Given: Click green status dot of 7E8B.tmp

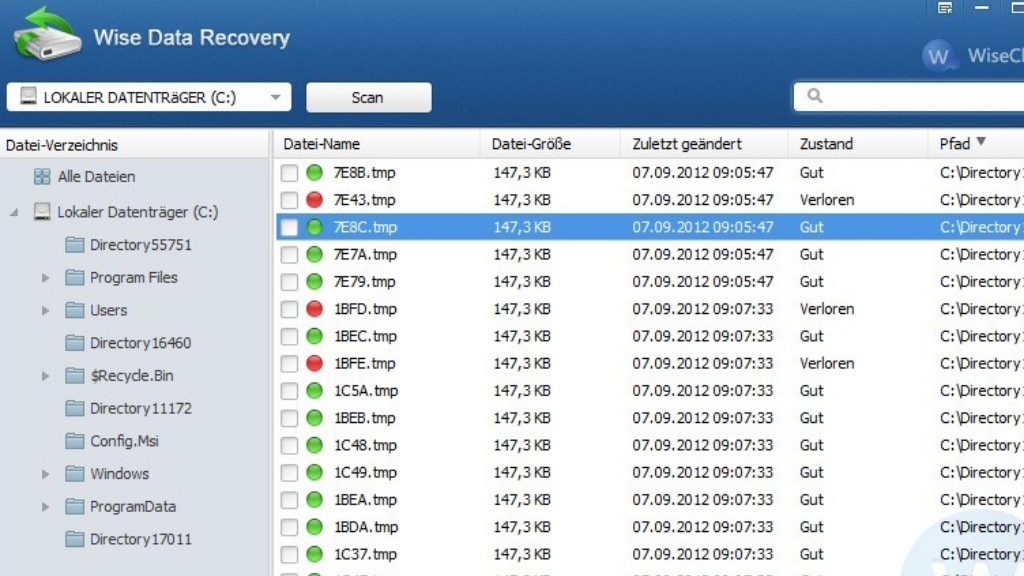Looking at the screenshot, I should pyautogui.click(x=315, y=172).
